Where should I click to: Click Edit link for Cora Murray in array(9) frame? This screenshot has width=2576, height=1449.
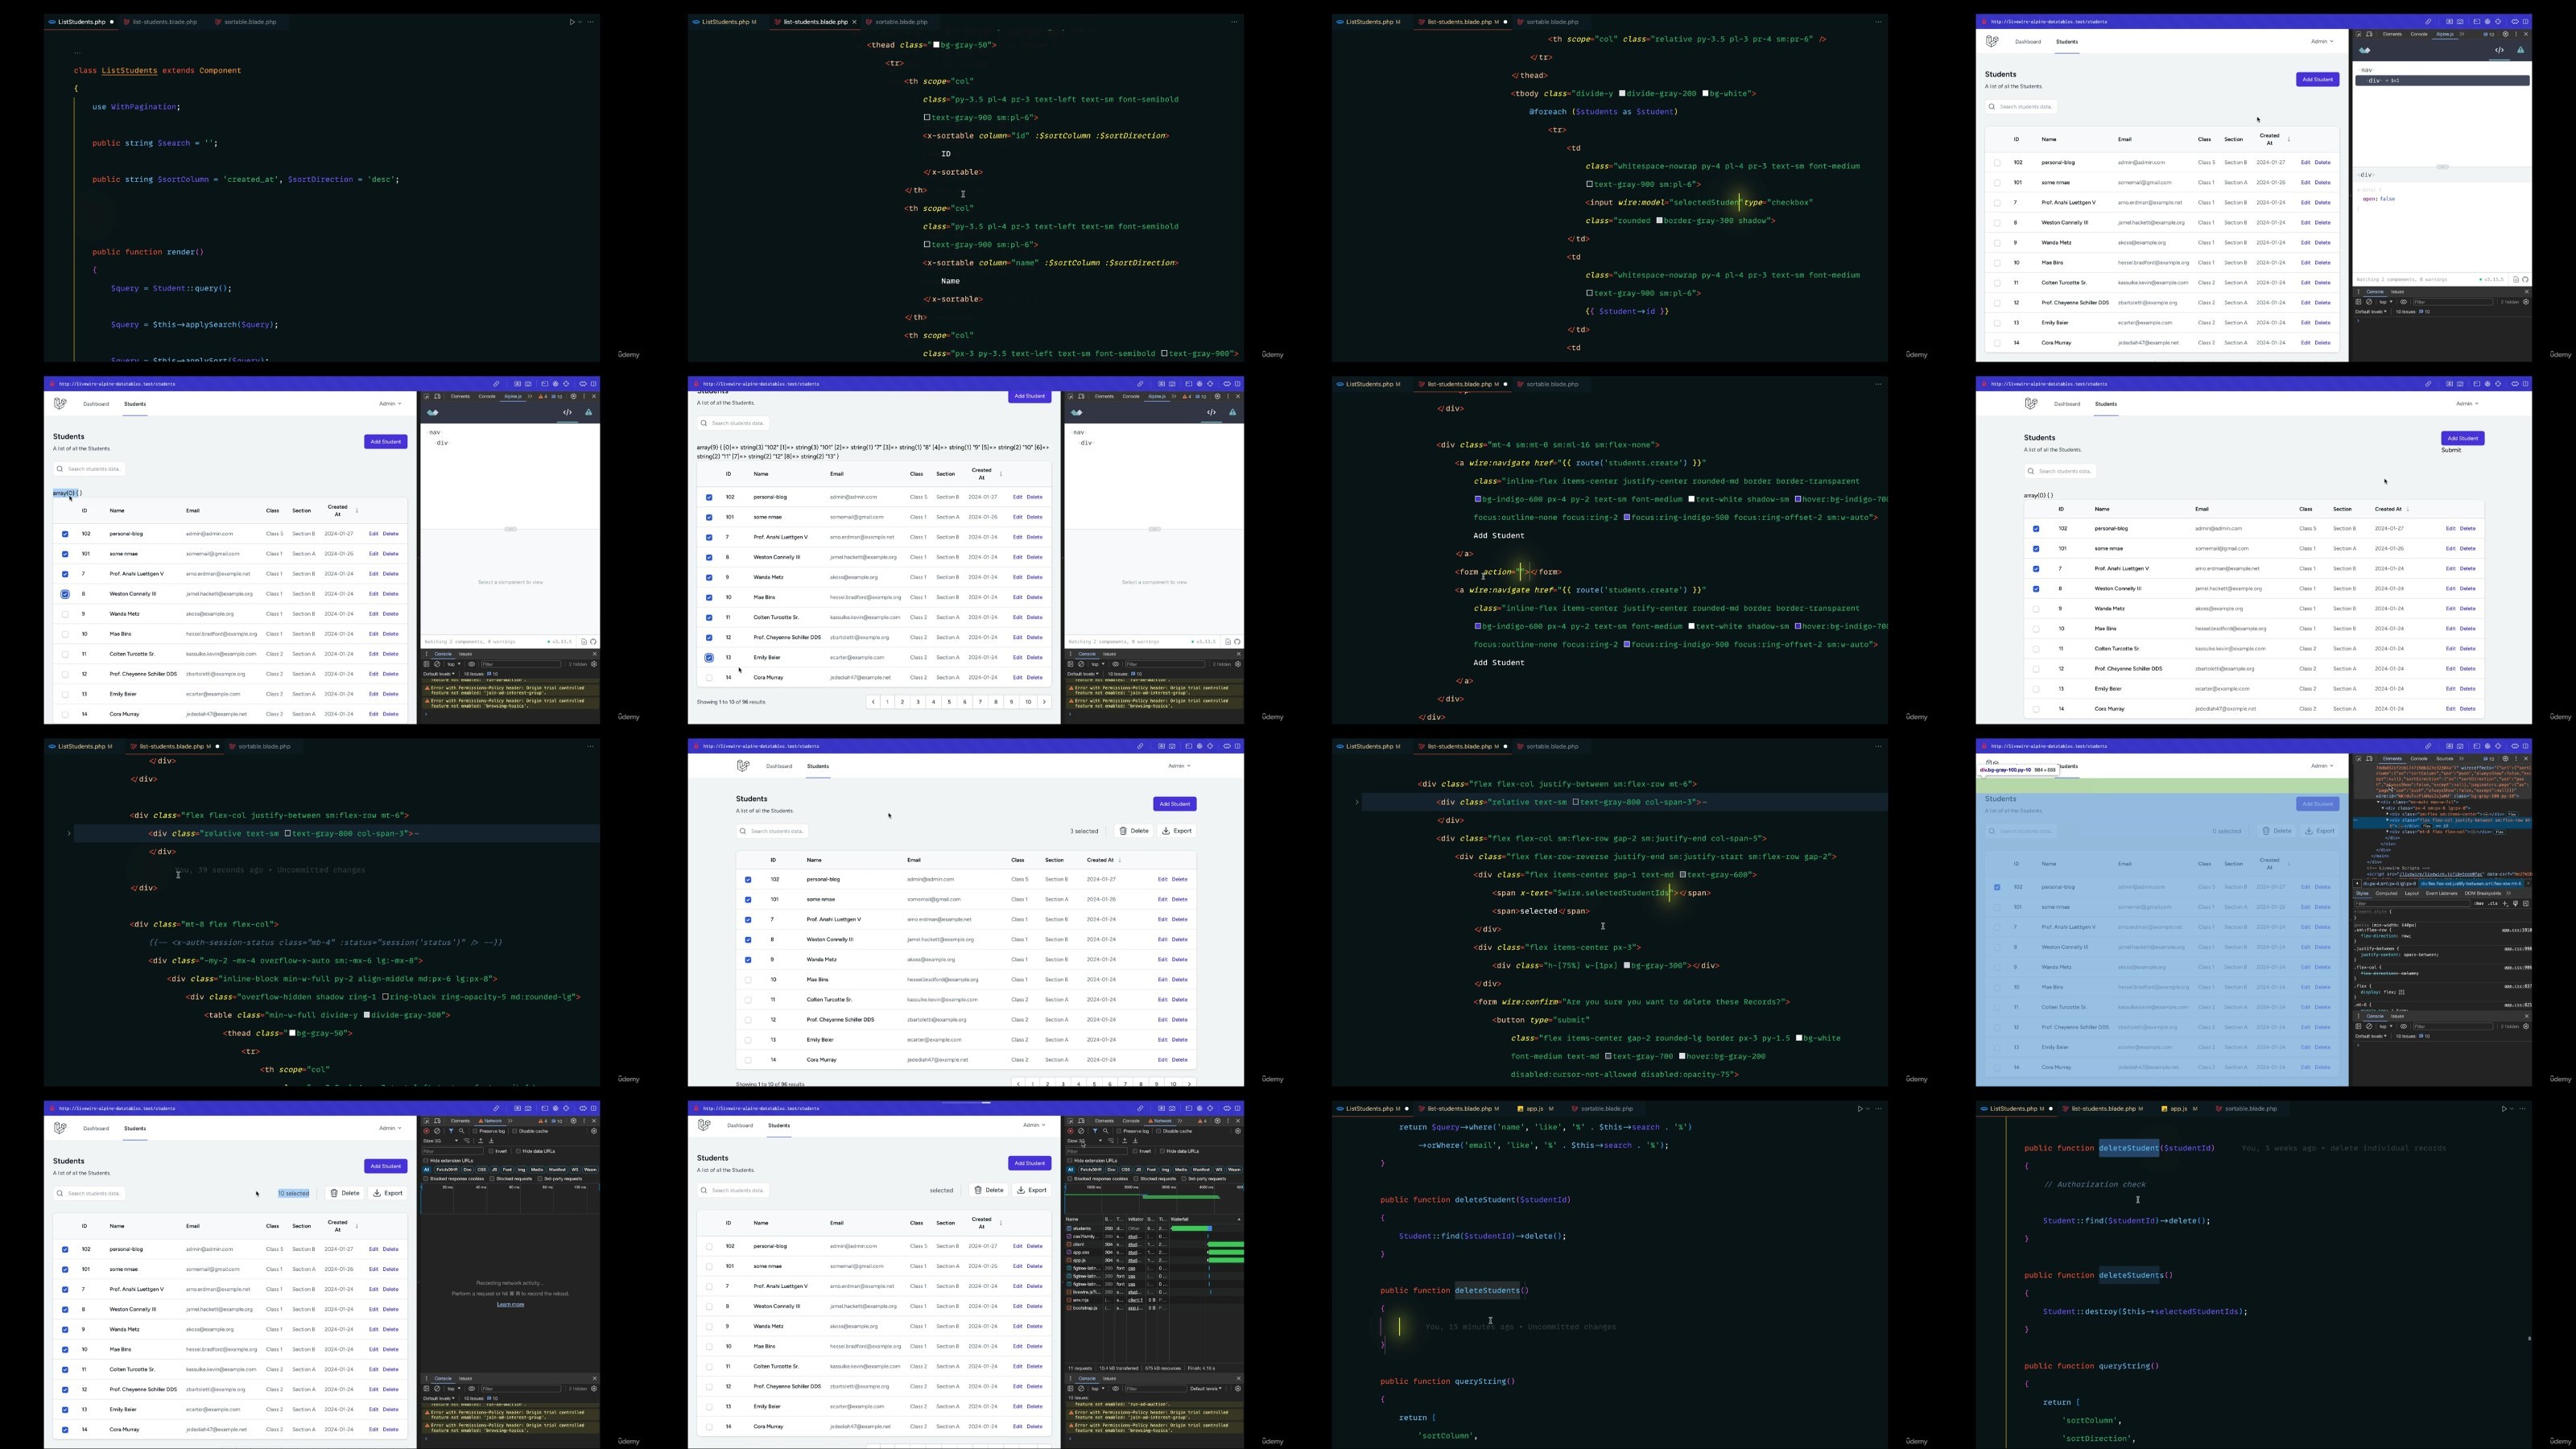click(1017, 678)
